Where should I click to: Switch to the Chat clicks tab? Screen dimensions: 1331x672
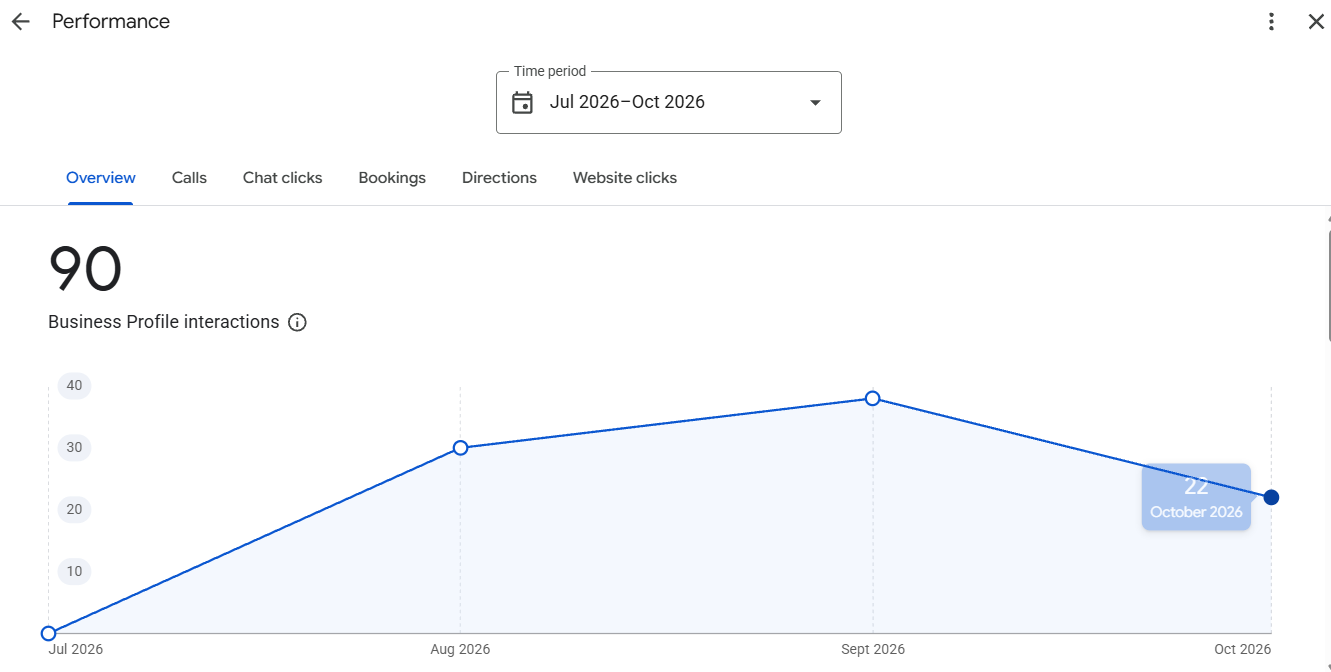(283, 178)
